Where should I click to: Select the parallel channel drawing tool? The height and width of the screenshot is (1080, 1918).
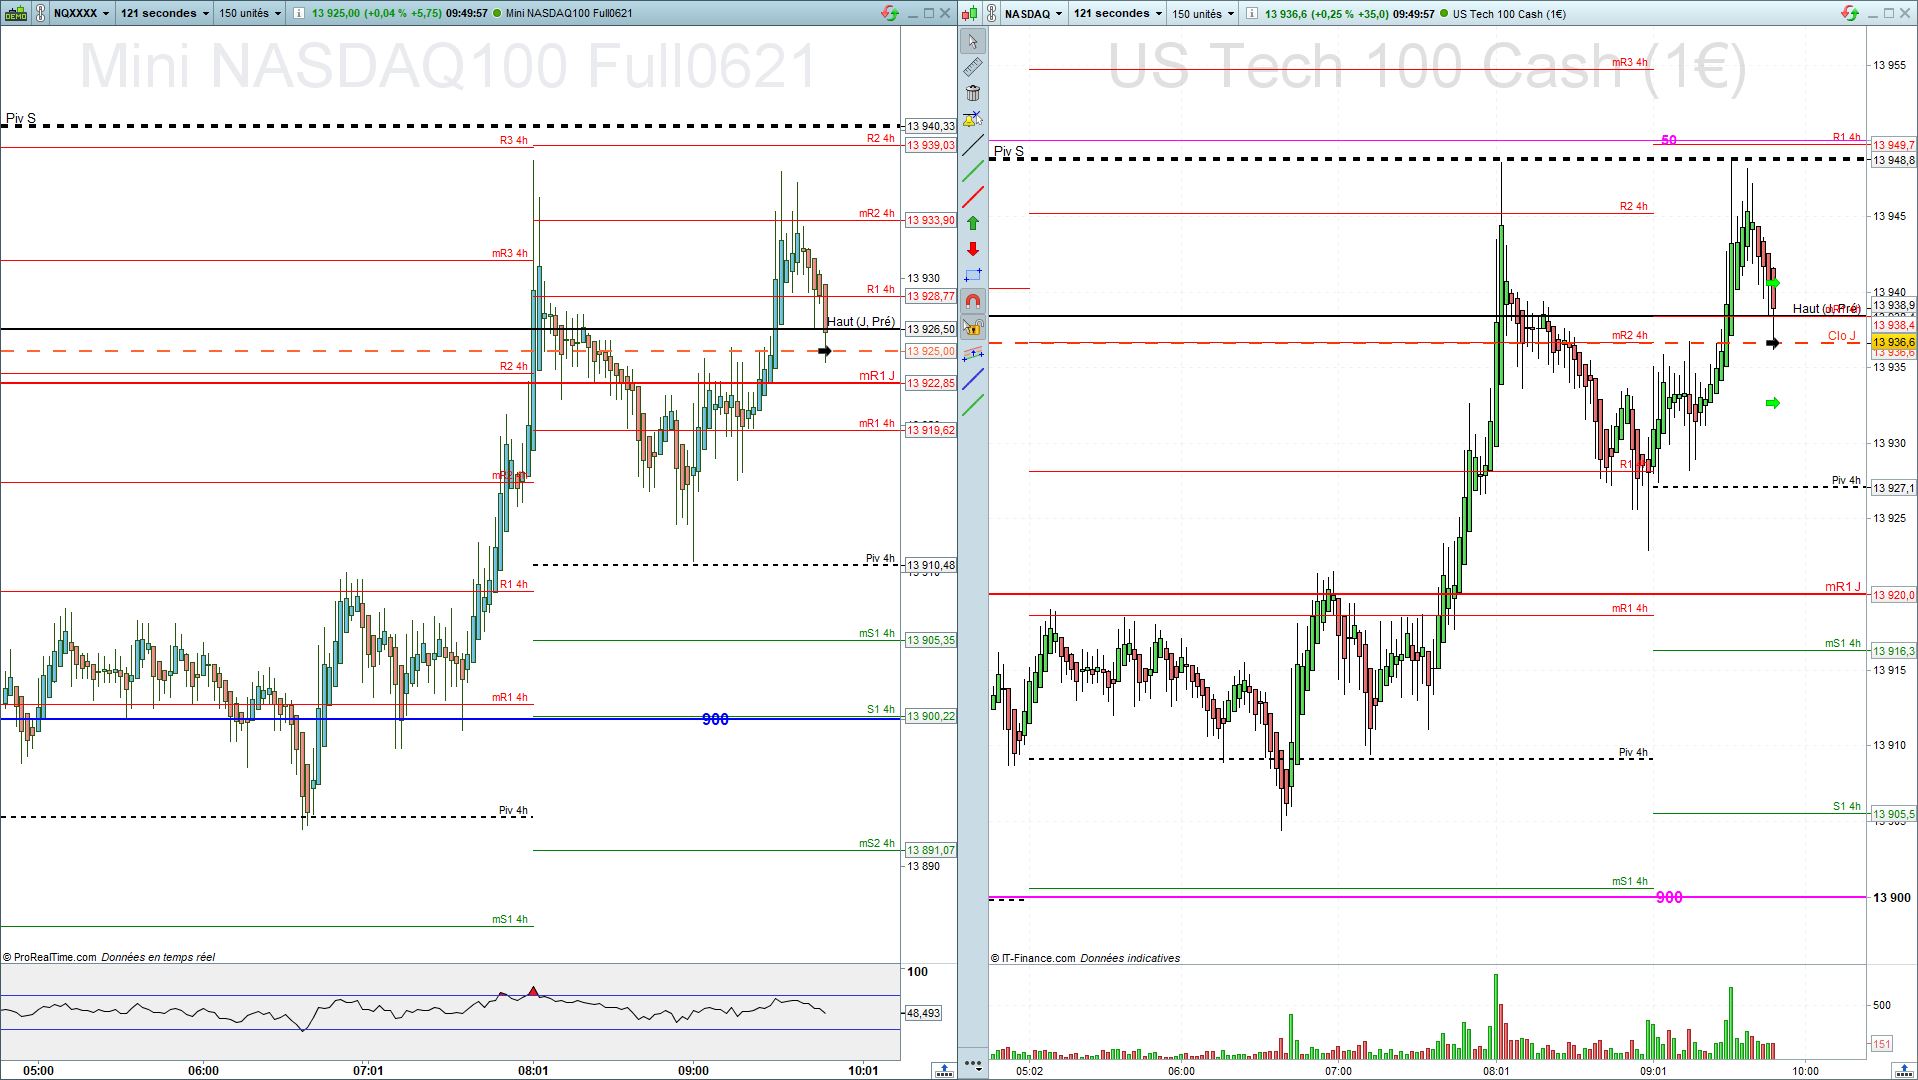pyautogui.click(x=972, y=353)
